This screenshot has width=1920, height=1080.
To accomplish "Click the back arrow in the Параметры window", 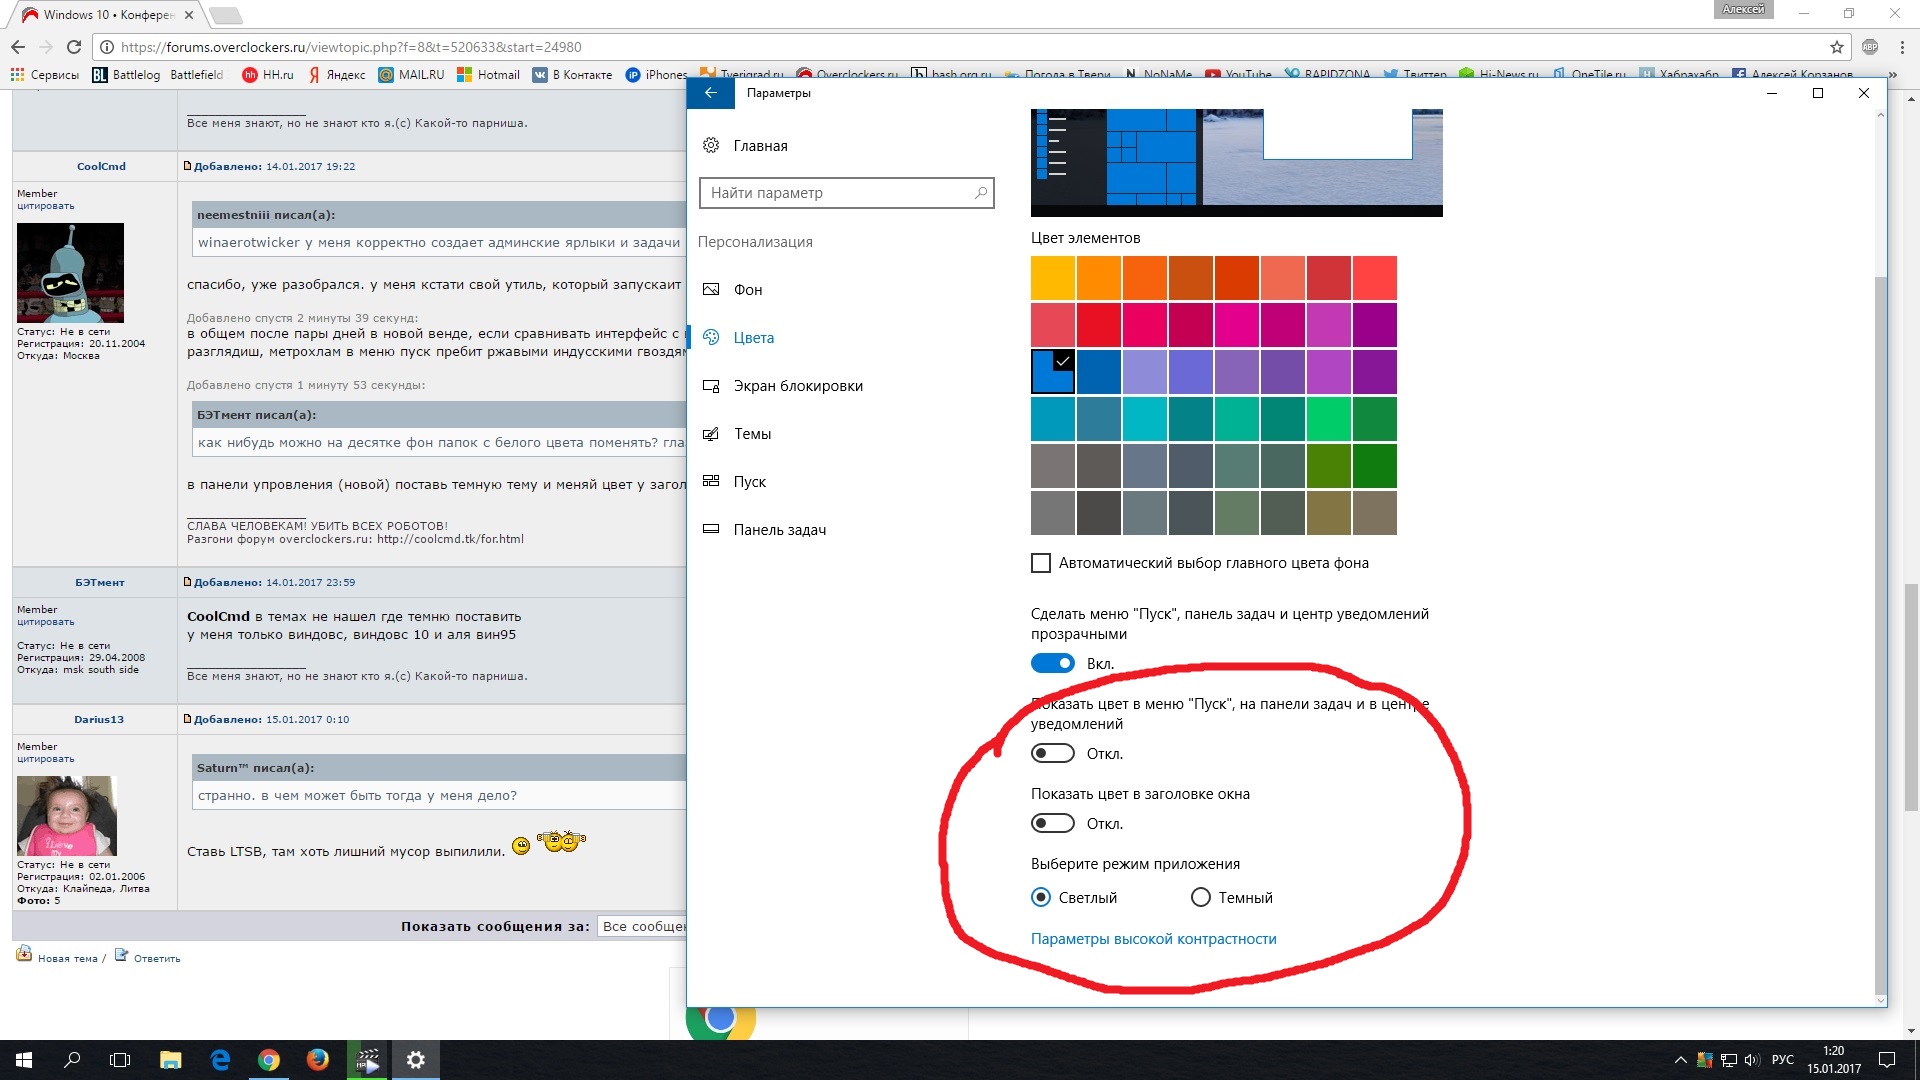I will 711,93.
